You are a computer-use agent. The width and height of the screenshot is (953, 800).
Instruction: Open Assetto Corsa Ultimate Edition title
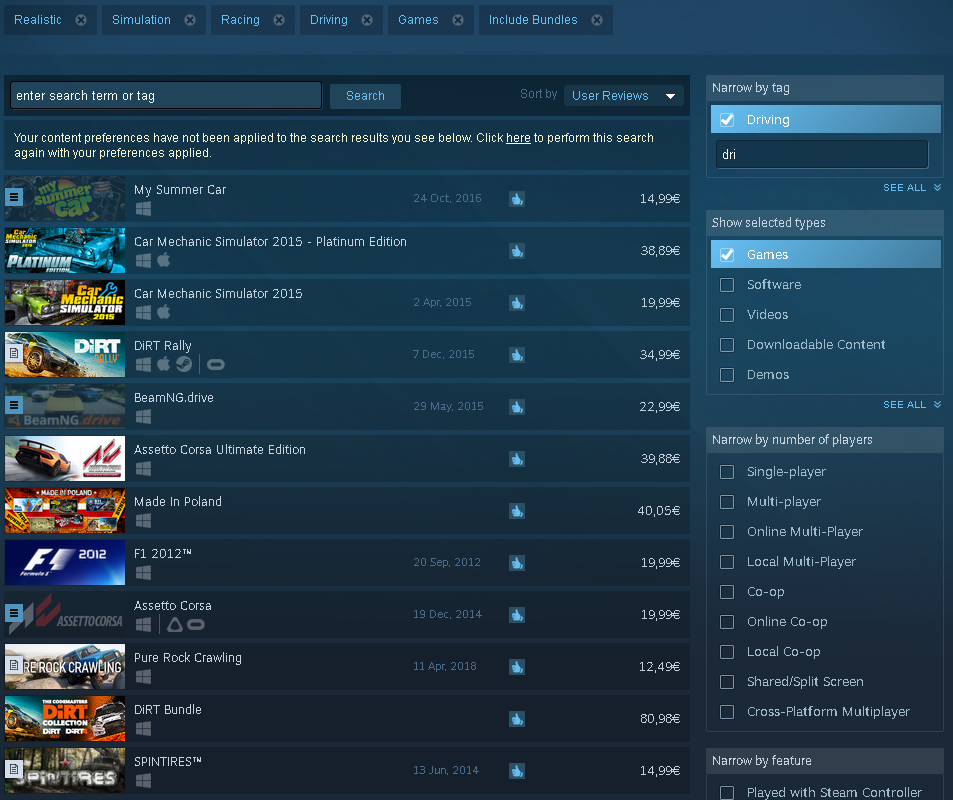219,450
